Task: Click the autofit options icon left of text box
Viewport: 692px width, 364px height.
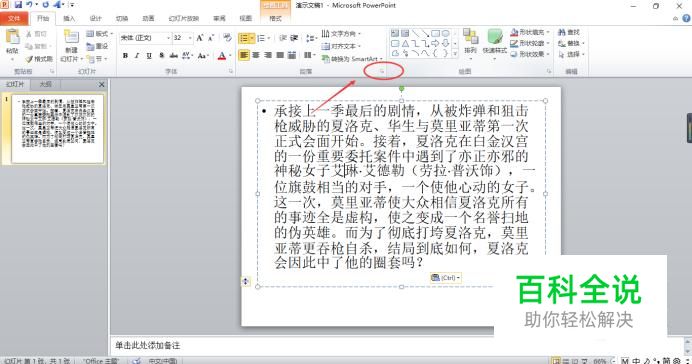Action: coord(246,281)
